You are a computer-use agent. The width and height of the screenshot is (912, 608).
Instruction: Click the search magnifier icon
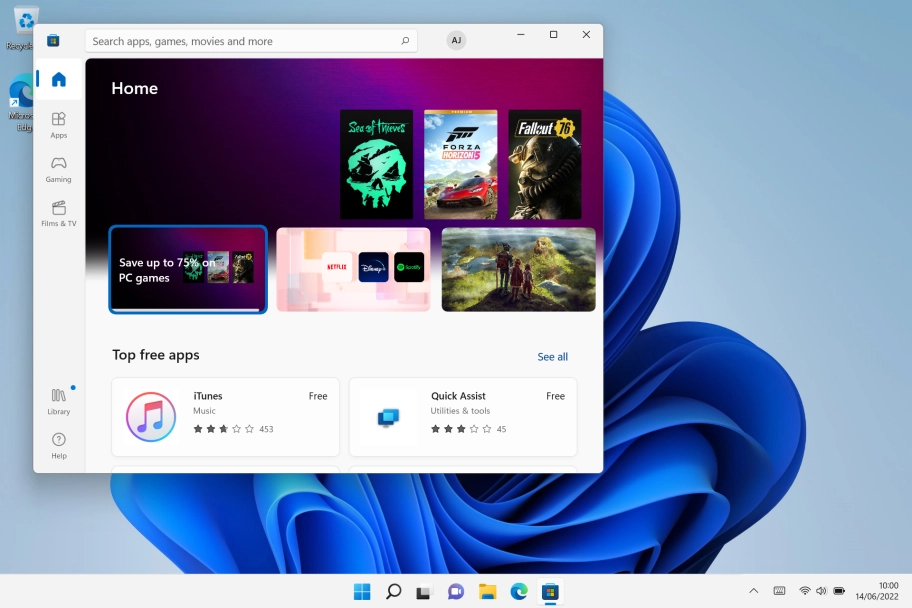tap(405, 41)
